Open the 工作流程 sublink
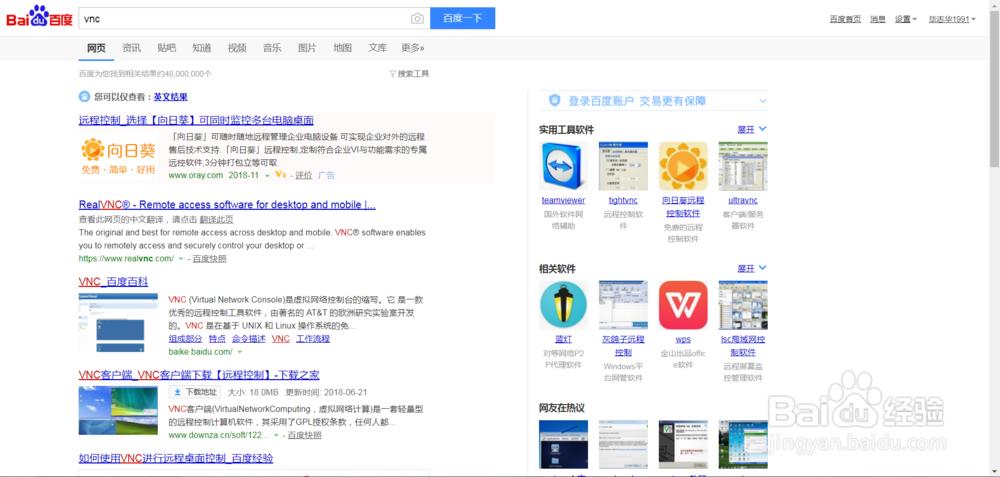 click(x=313, y=339)
